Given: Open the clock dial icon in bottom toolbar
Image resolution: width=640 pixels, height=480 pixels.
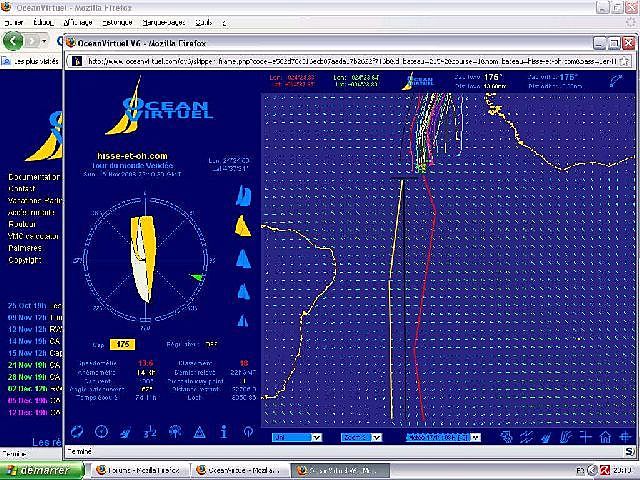Looking at the screenshot, I should click(101, 431).
